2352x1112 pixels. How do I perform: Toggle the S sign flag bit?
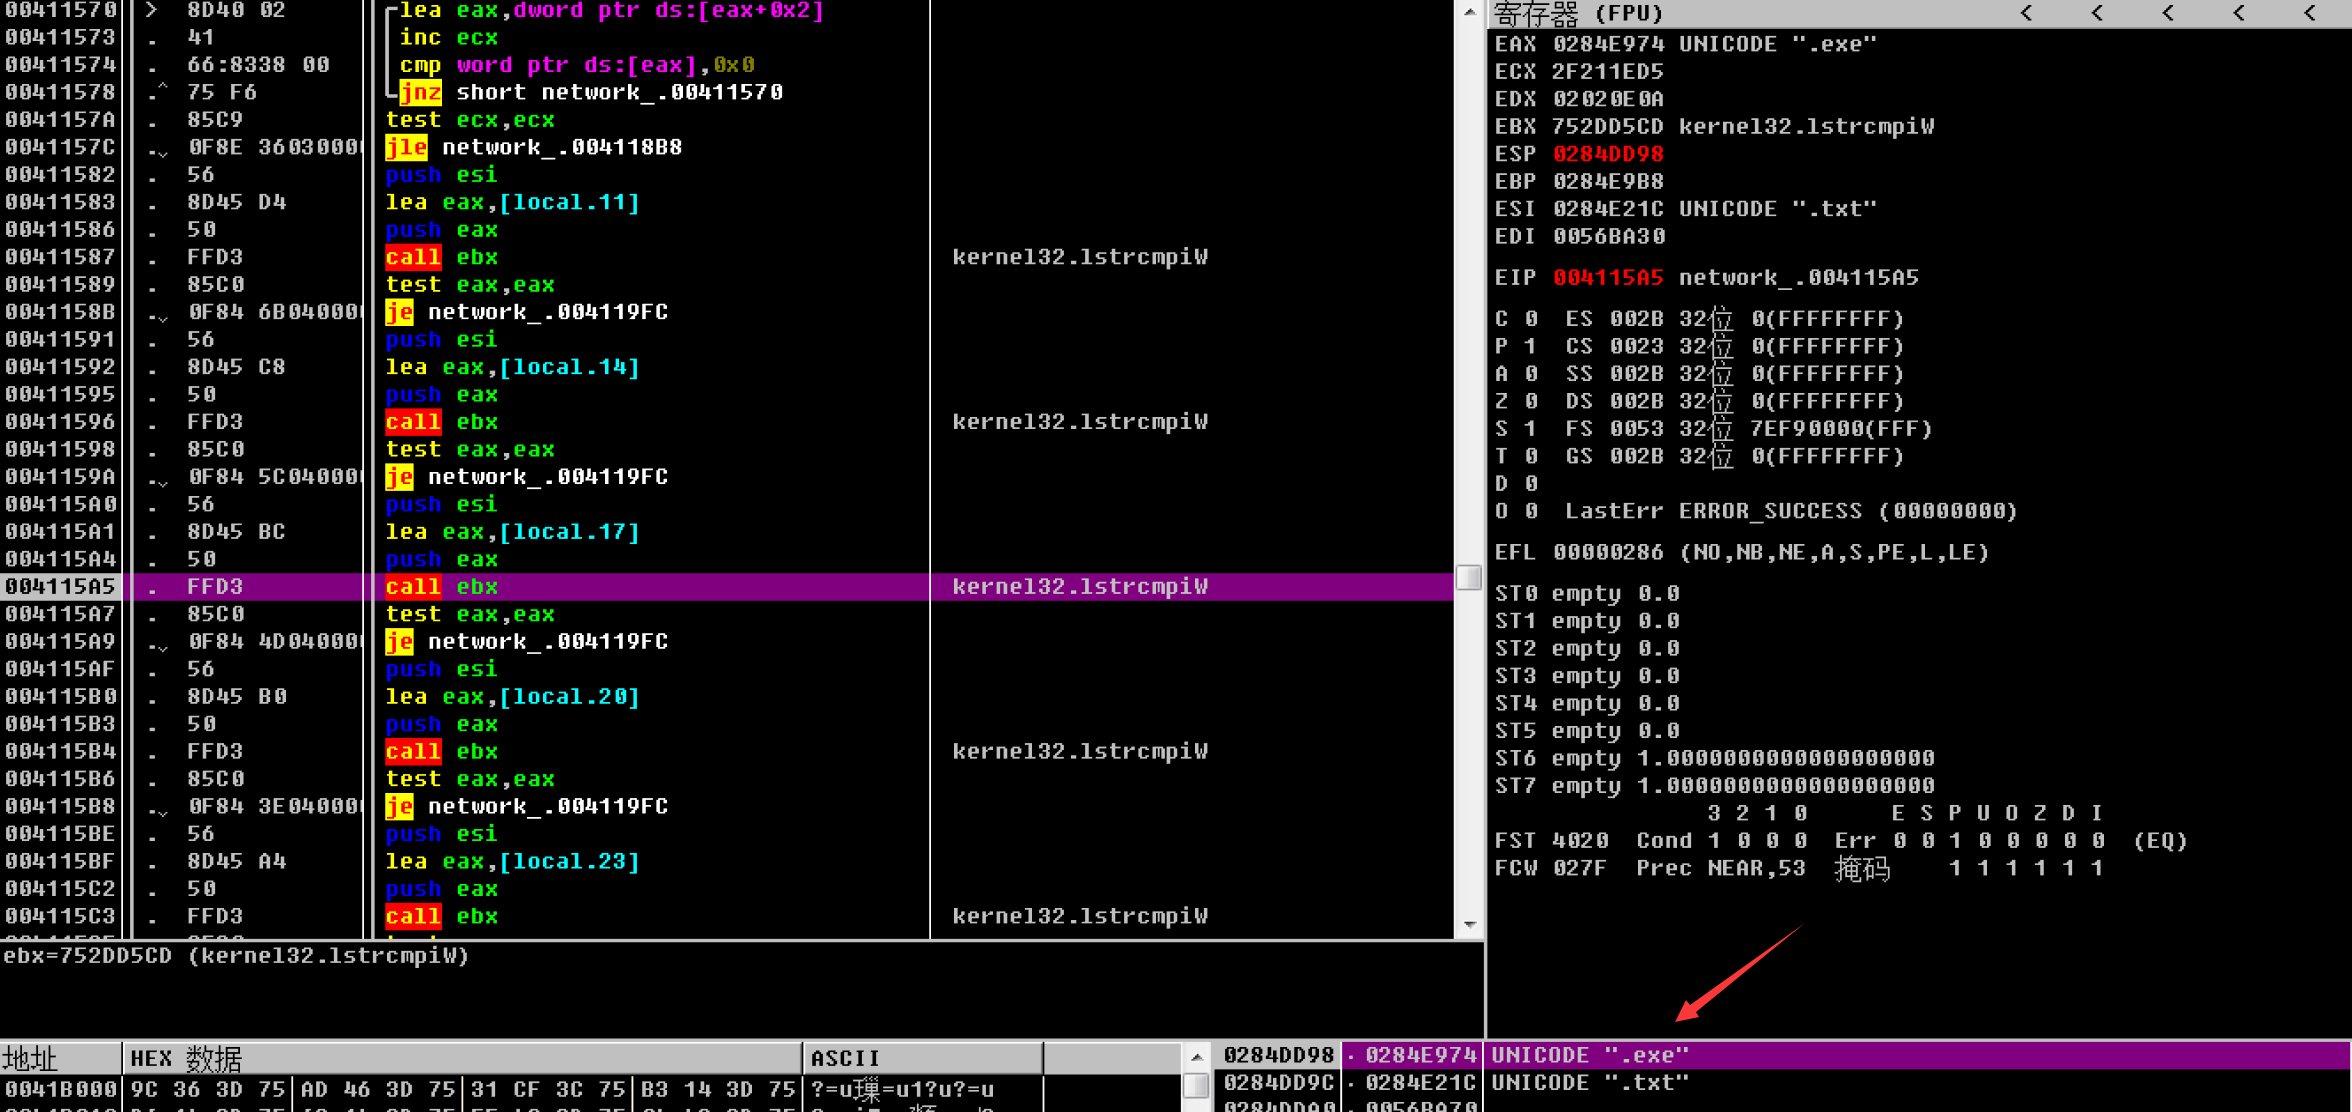(1530, 429)
